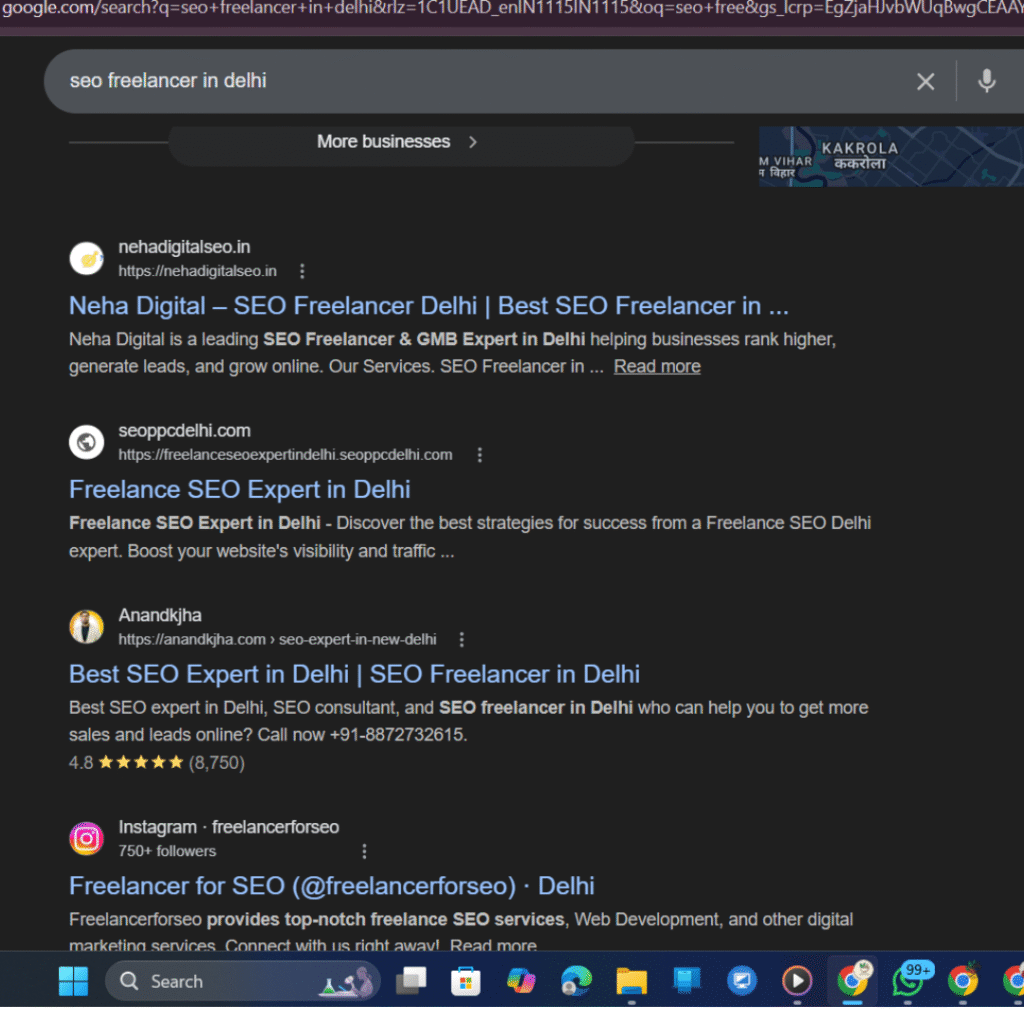Click the Kakrola map thumbnail

890,156
